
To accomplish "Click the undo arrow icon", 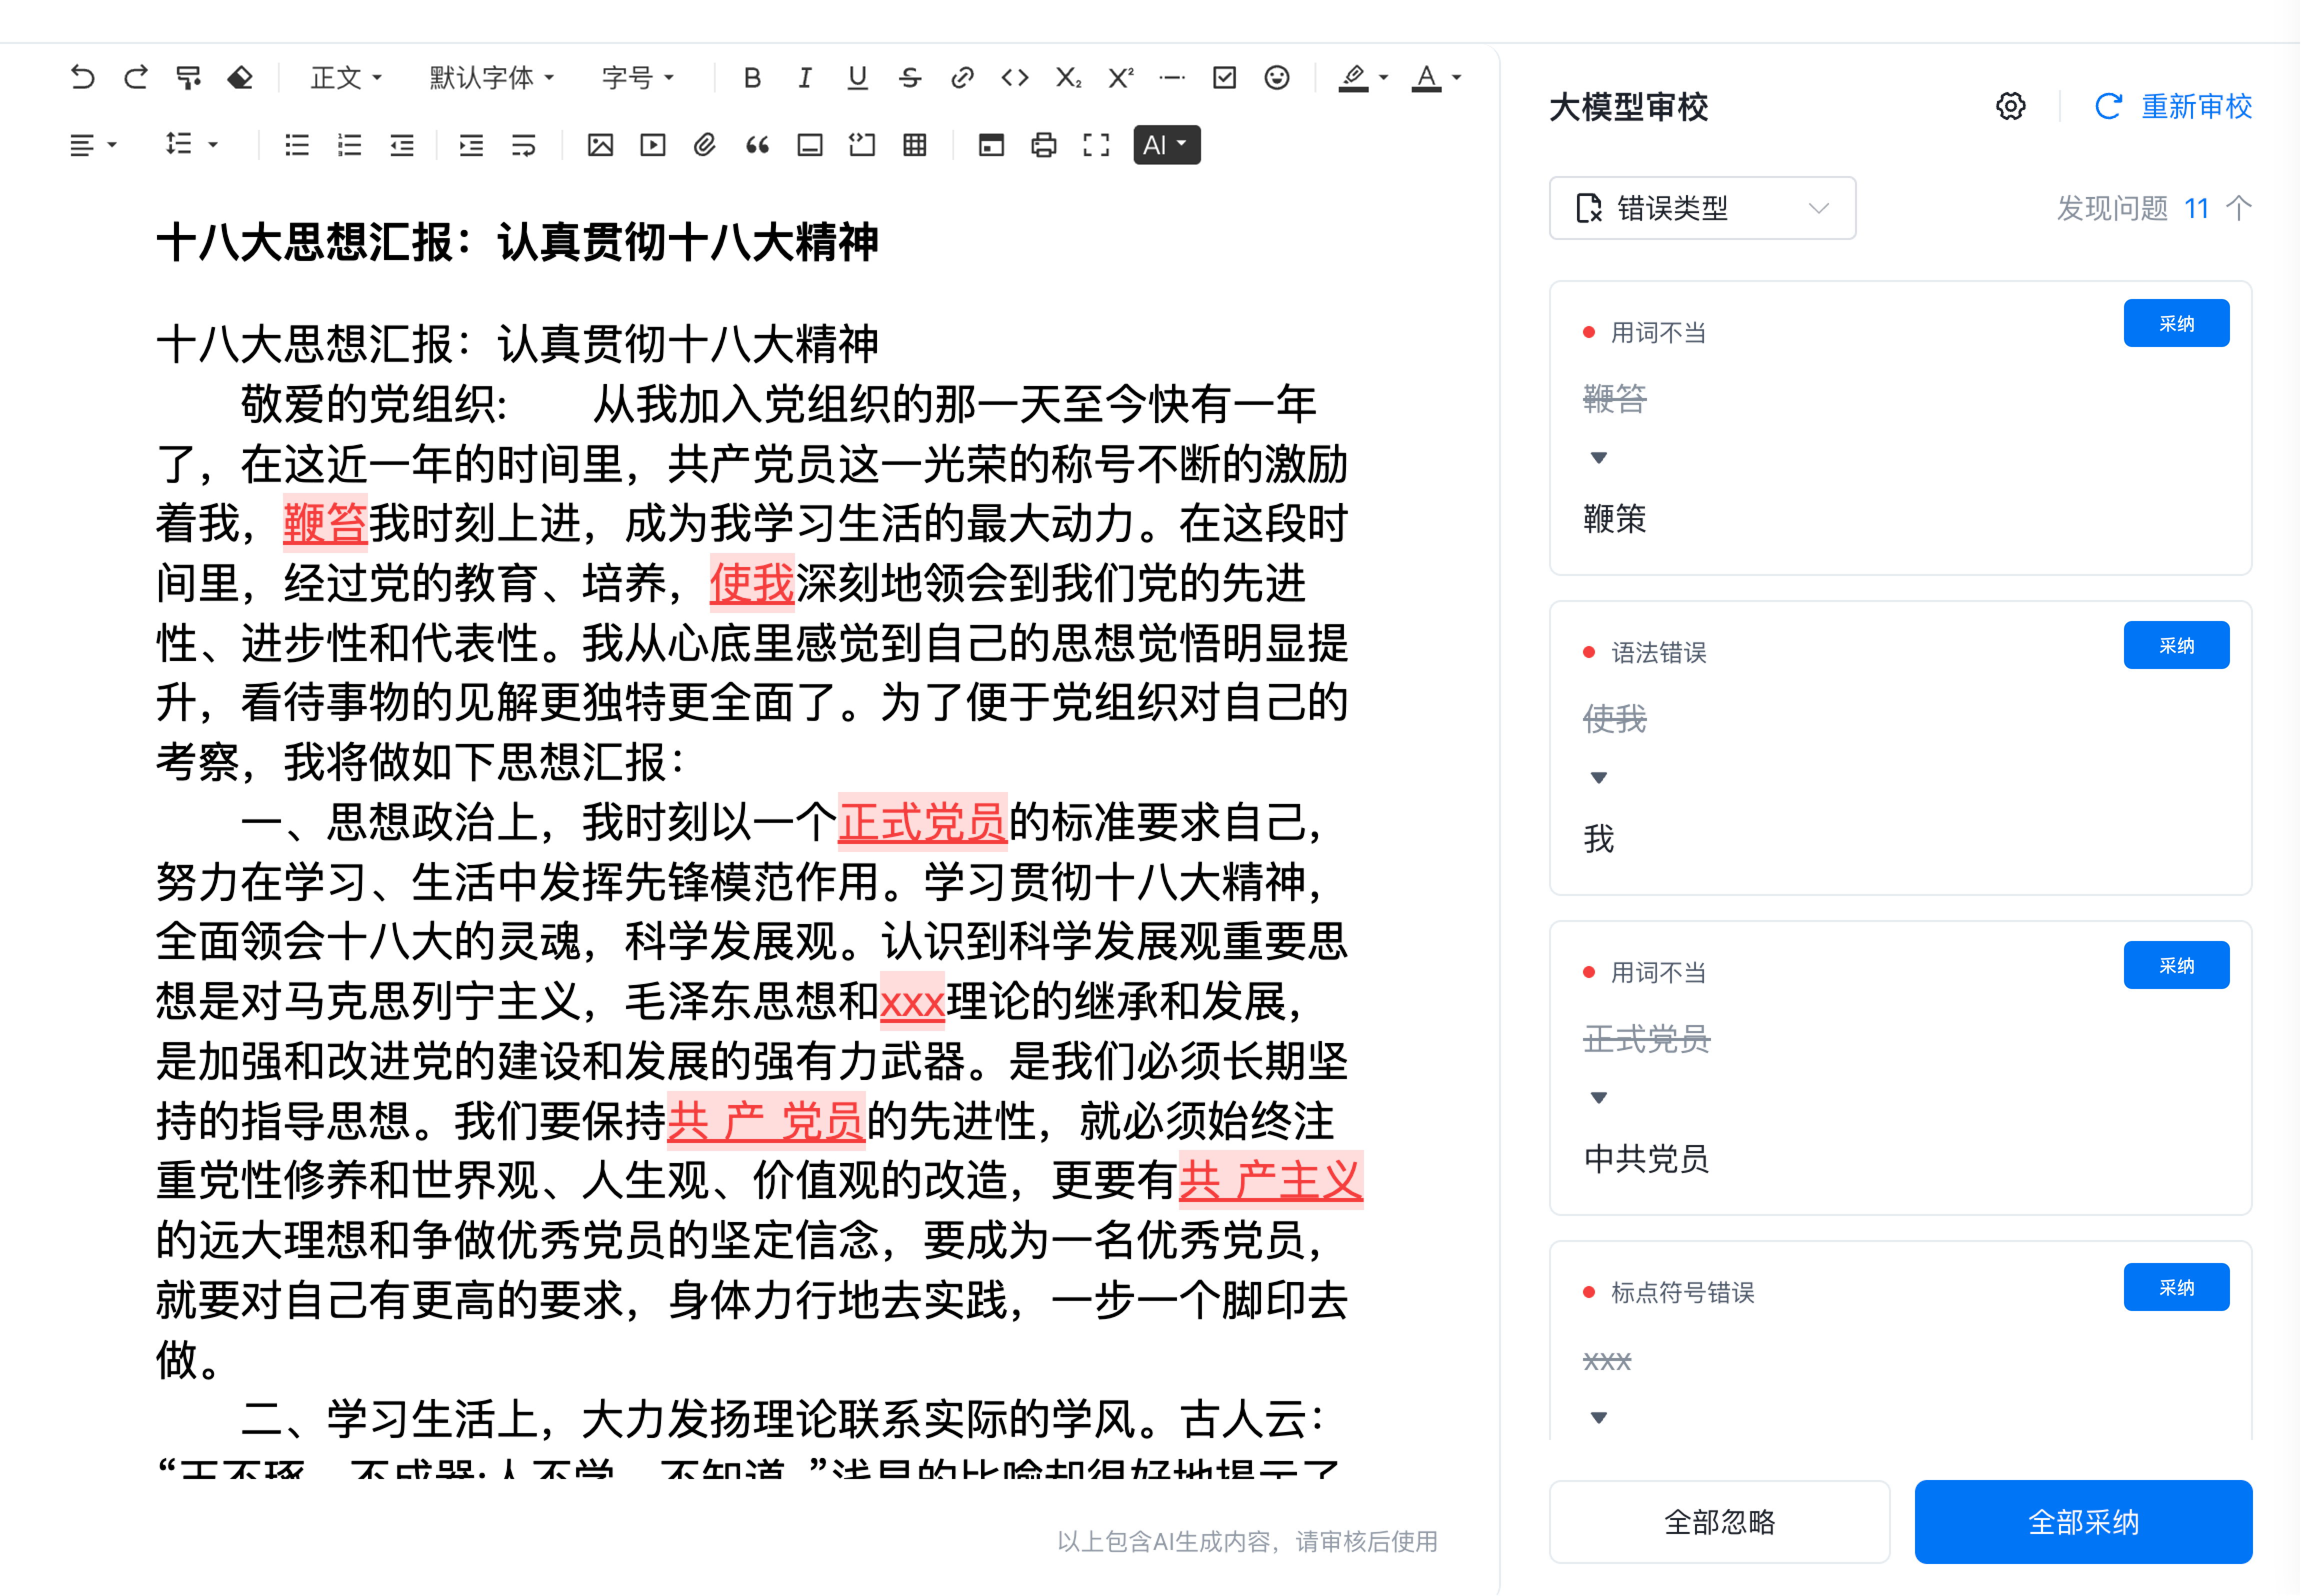I will coord(82,77).
